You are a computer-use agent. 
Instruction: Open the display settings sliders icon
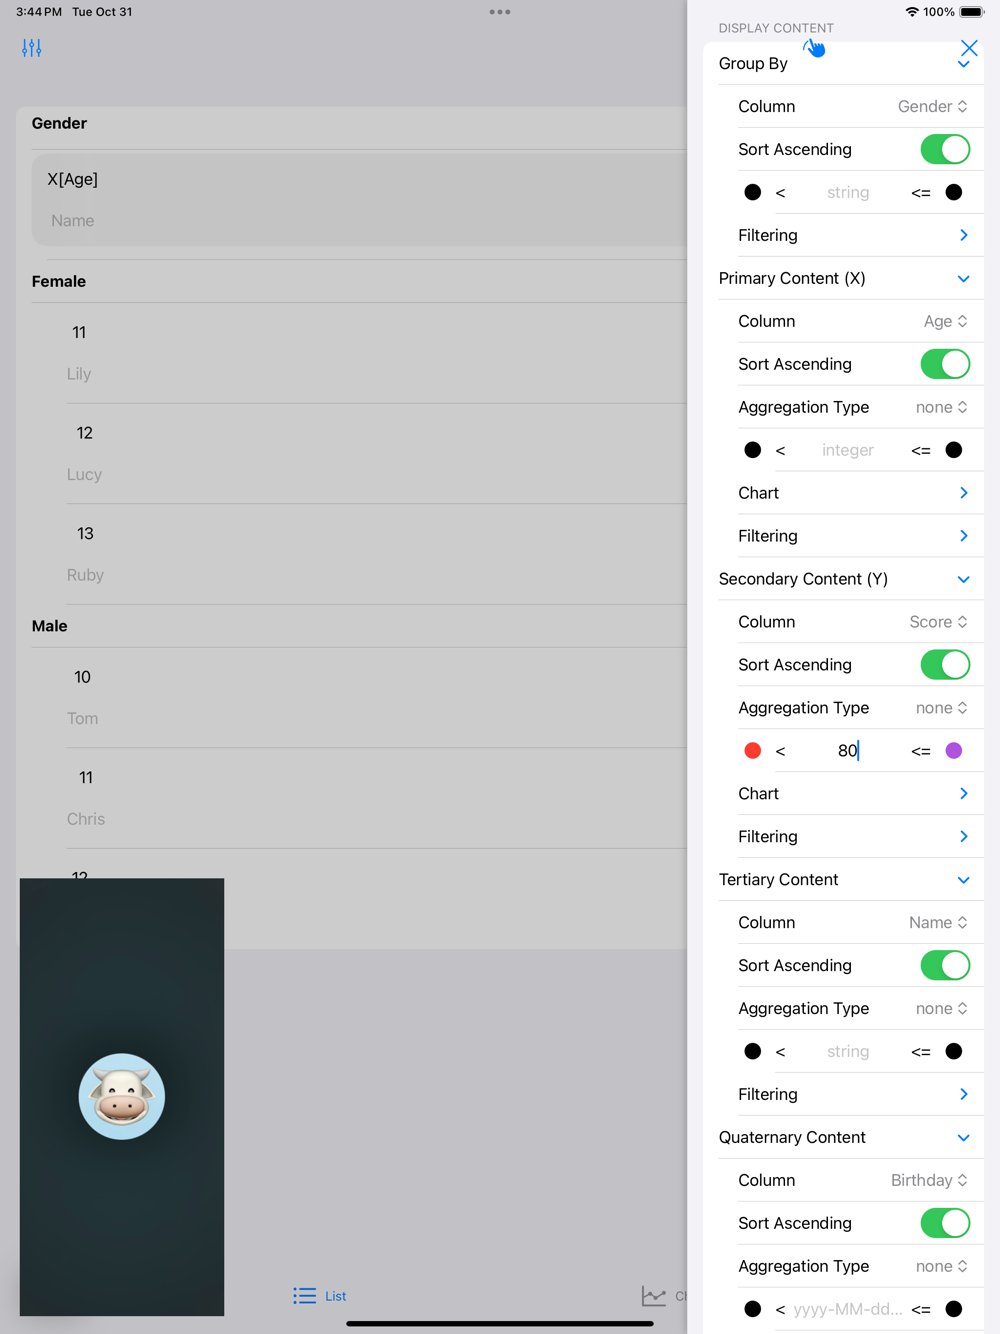32,48
